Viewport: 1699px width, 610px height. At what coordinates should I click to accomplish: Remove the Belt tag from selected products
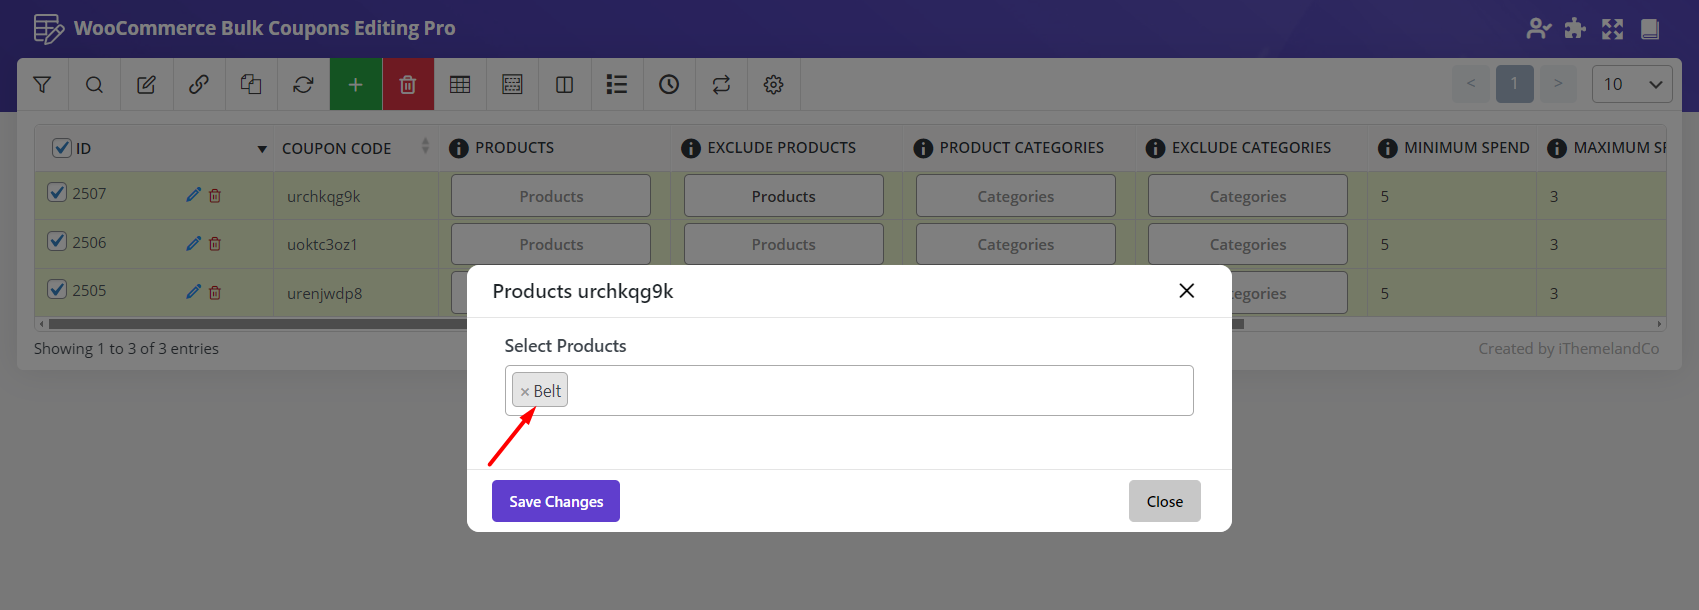pos(524,392)
